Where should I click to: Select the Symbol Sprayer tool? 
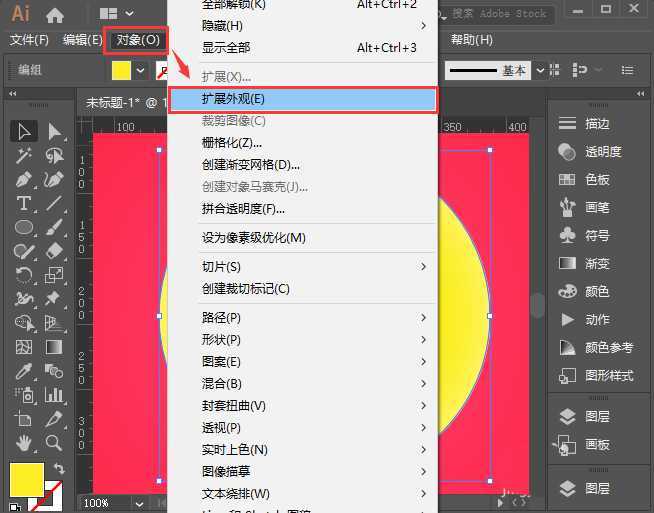click(x=24, y=395)
